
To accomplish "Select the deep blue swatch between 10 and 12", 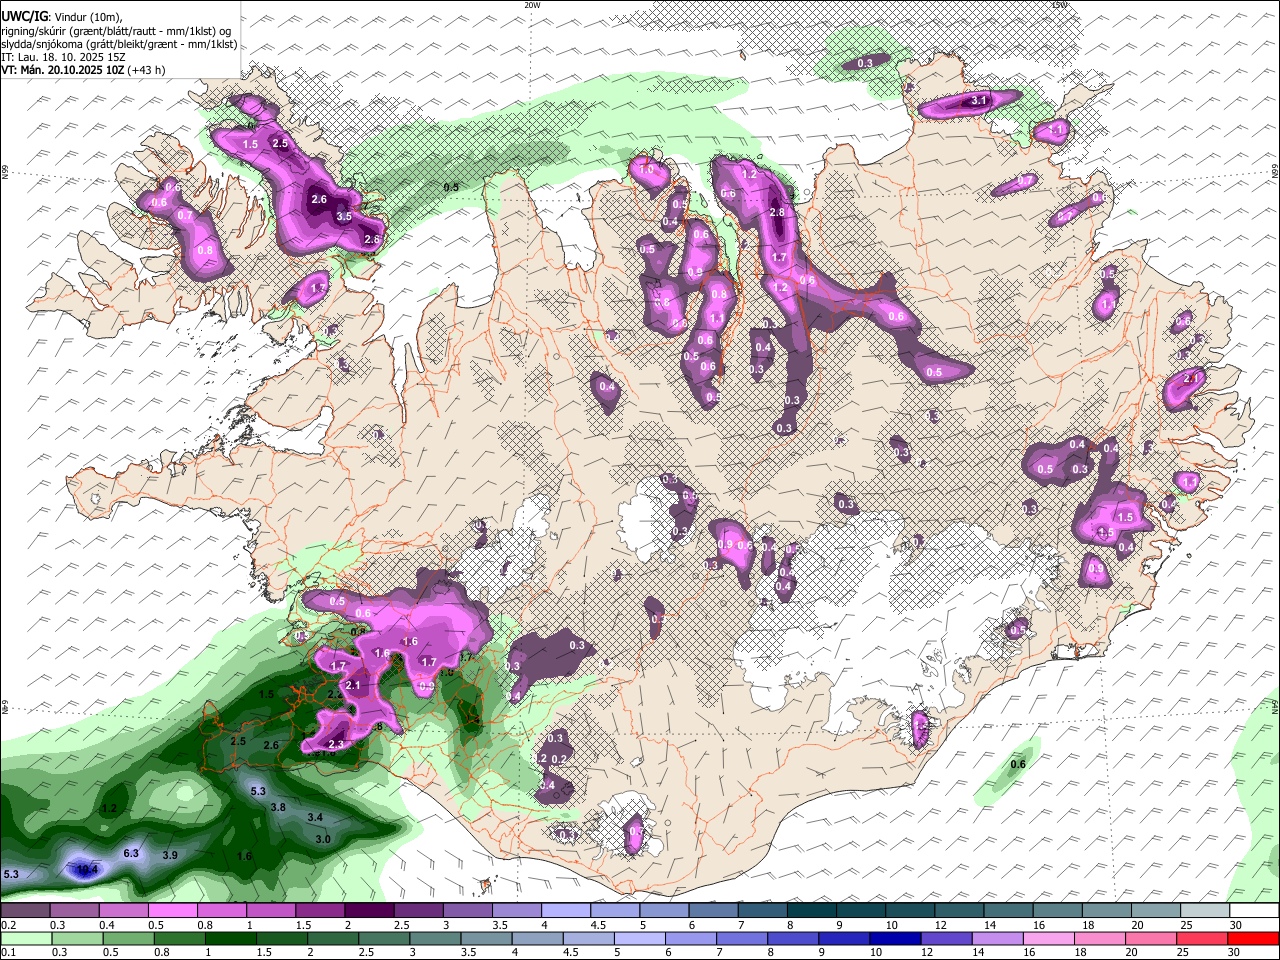I will tap(894, 938).
